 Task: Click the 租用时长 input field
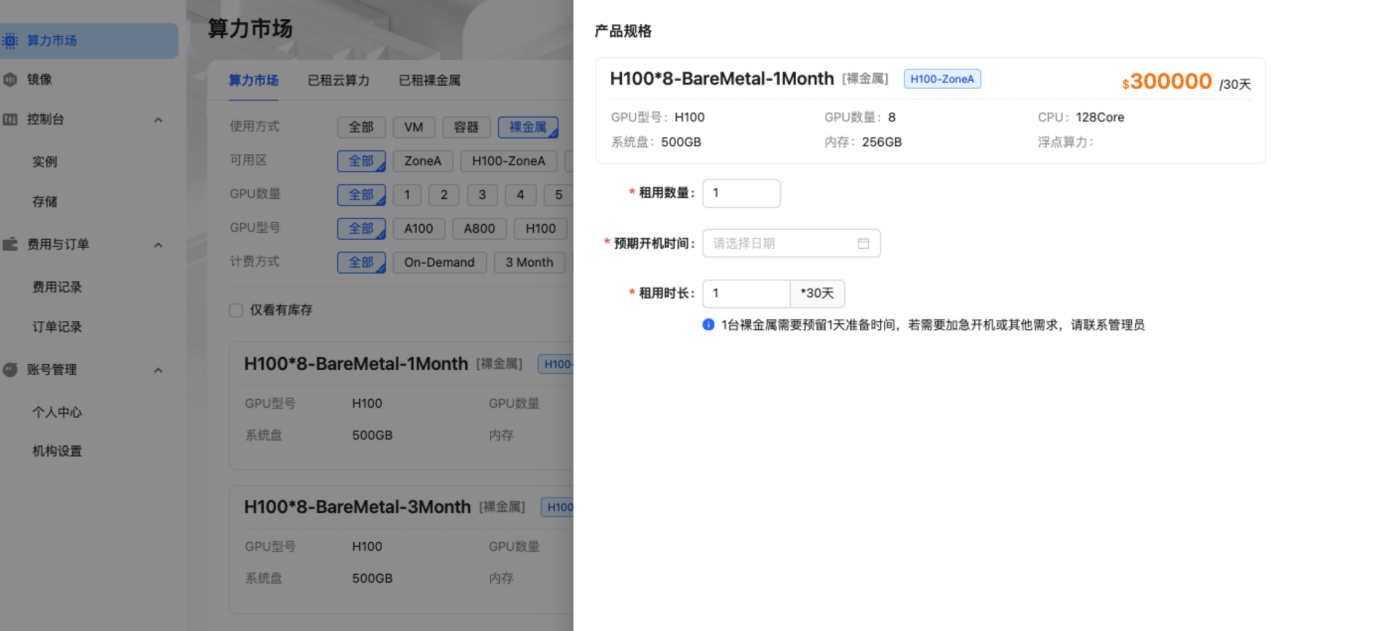coord(746,294)
